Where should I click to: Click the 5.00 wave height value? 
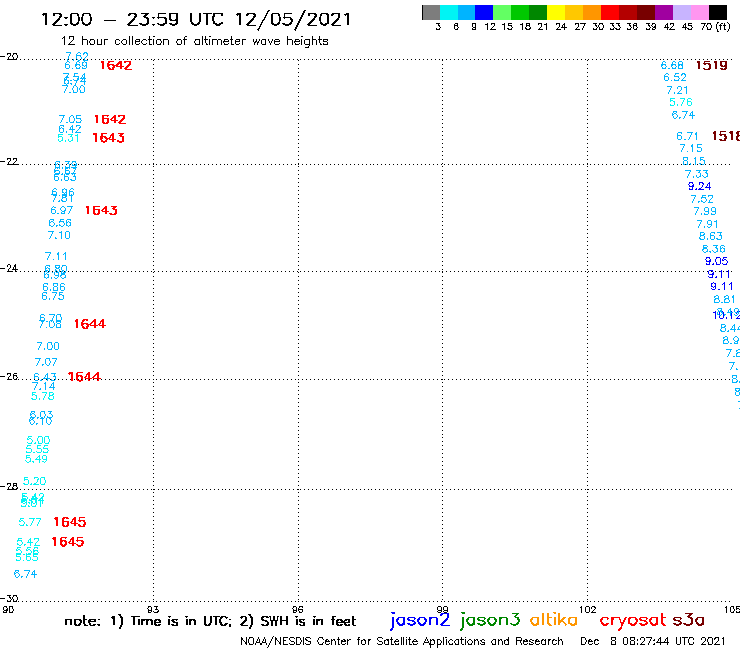click(x=38, y=440)
